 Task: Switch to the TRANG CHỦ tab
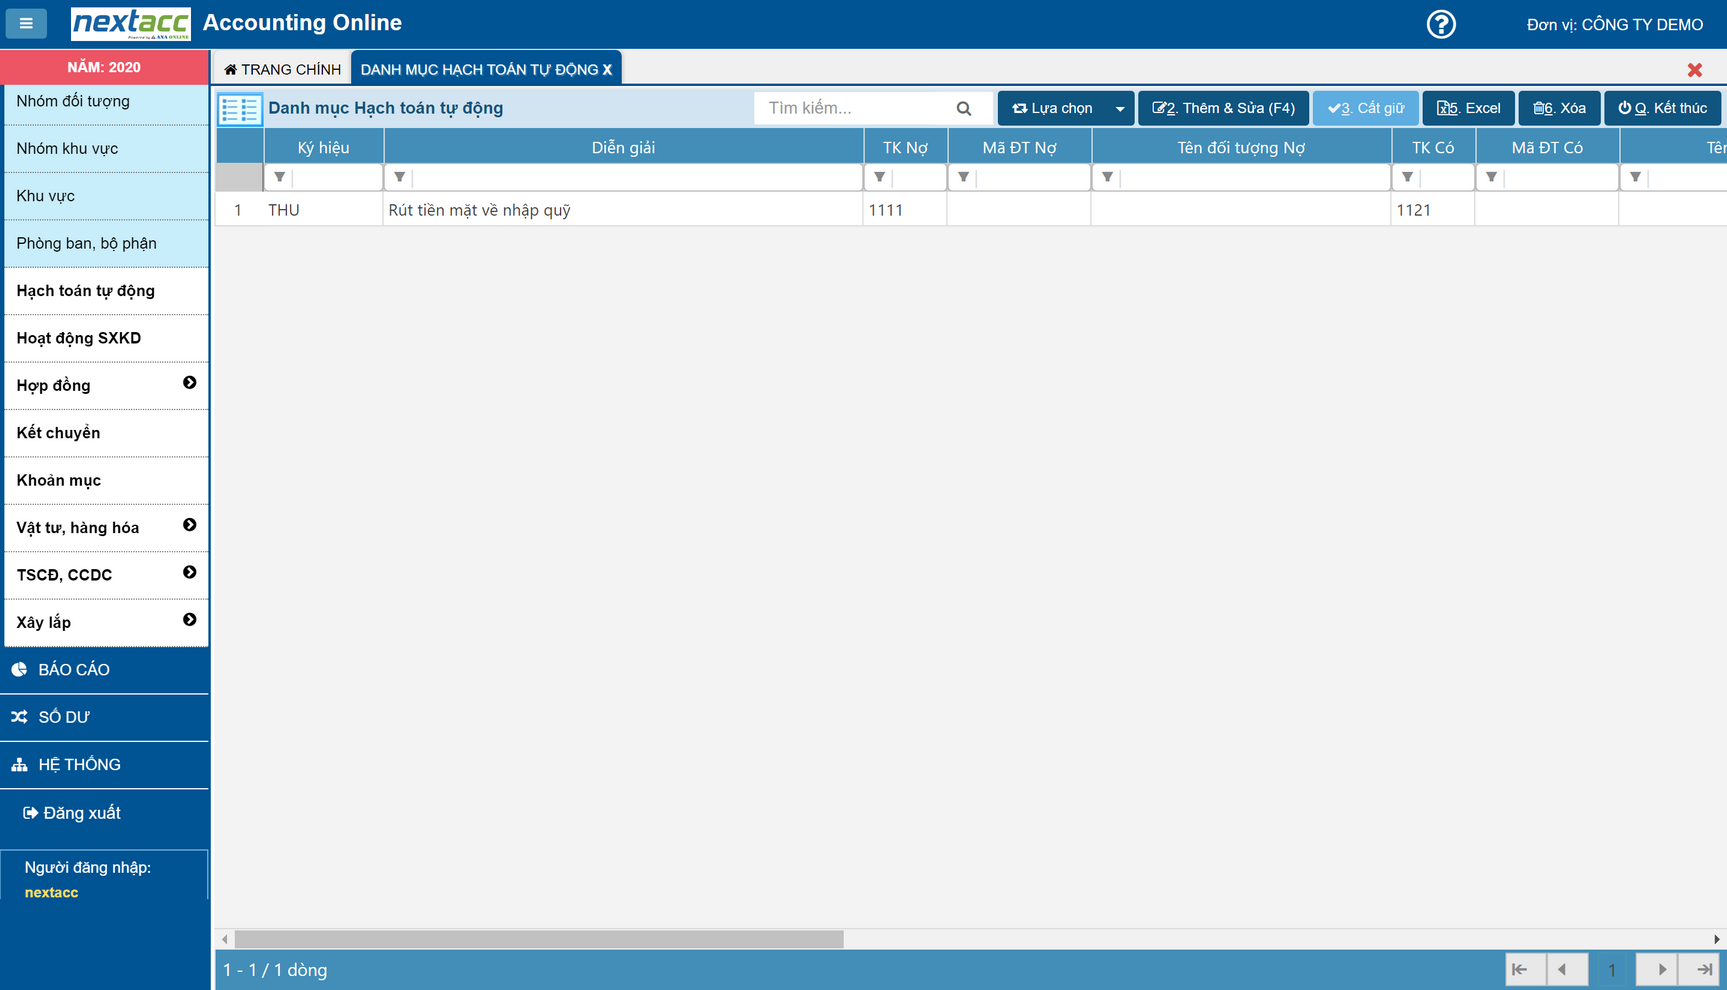click(x=283, y=69)
